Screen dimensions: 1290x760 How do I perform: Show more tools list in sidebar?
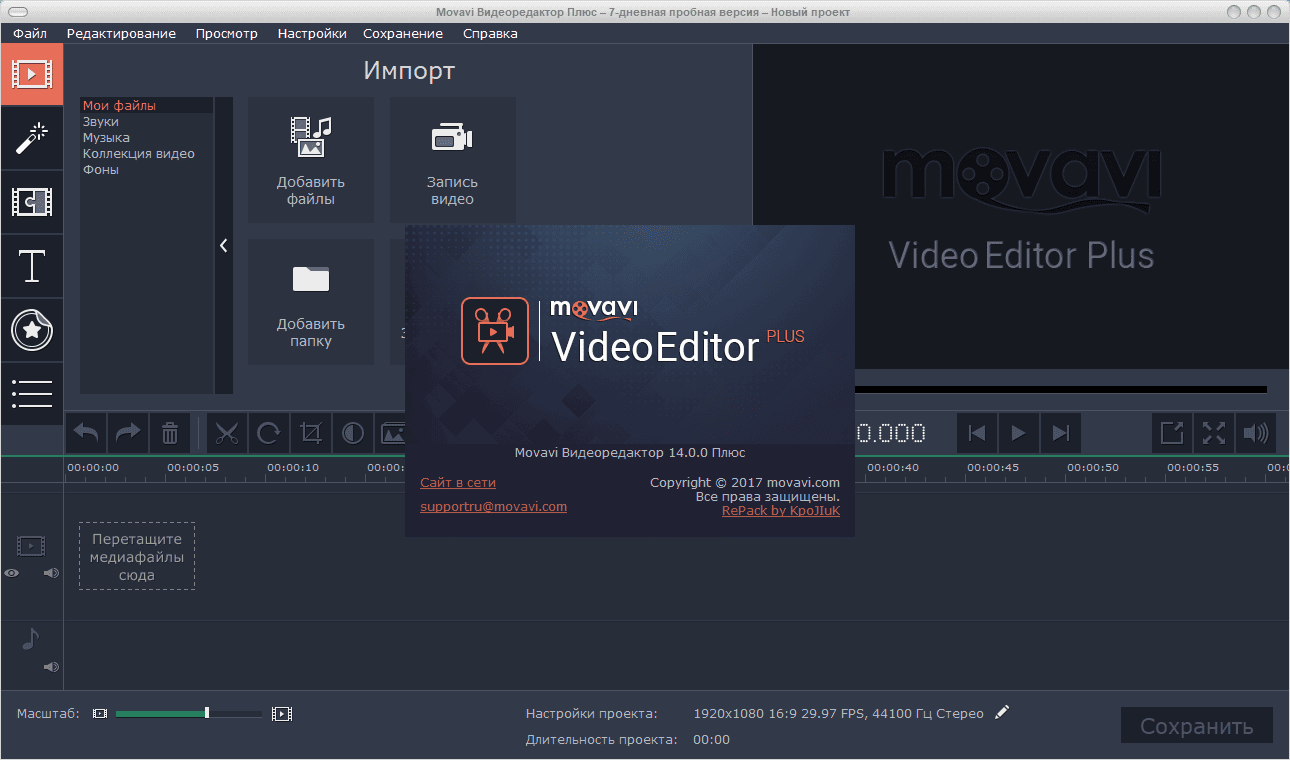point(32,393)
